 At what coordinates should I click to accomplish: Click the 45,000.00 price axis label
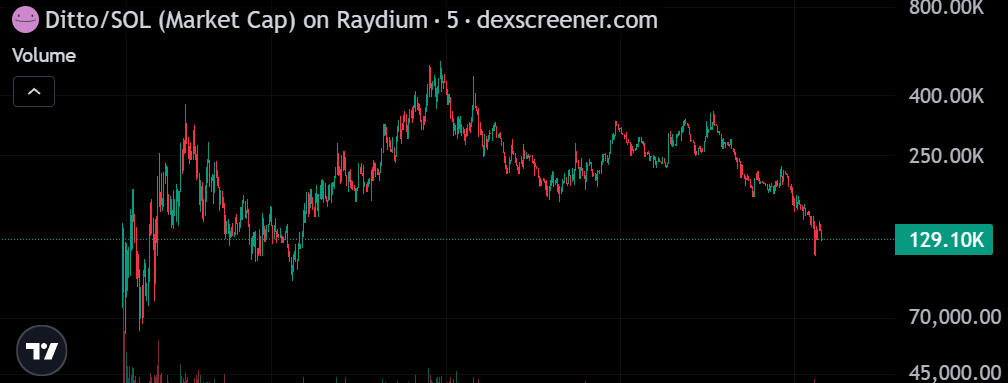pos(955,373)
